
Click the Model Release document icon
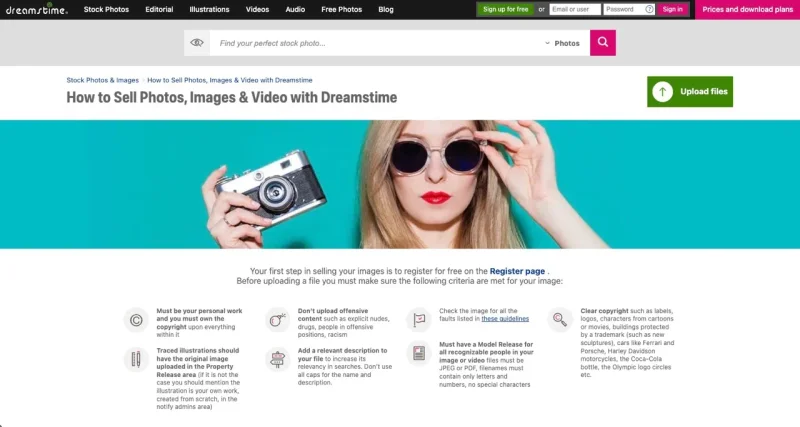[419, 353]
